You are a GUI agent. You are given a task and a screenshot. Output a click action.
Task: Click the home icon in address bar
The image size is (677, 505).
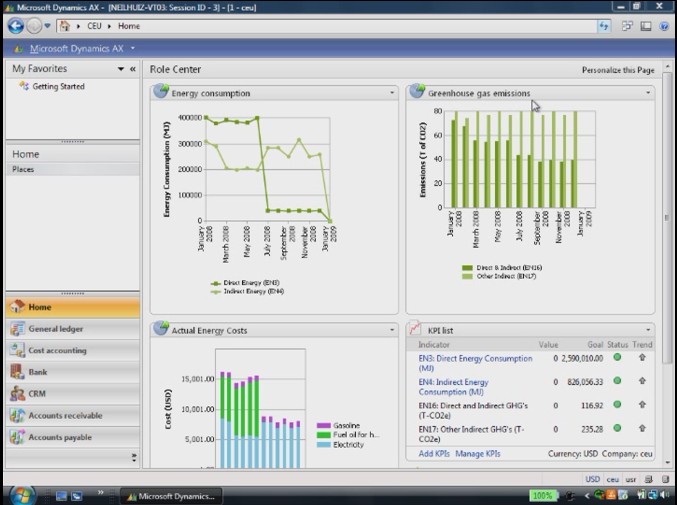65,26
